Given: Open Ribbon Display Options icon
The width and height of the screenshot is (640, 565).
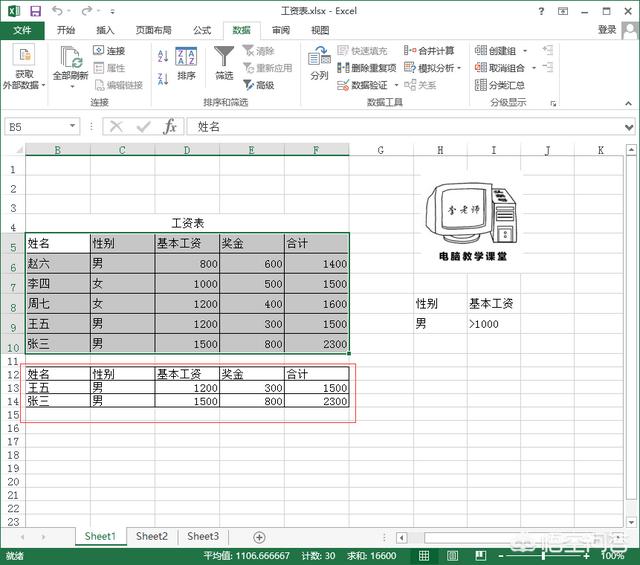Looking at the screenshot, I should pyautogui.click(x=563, y=11).
